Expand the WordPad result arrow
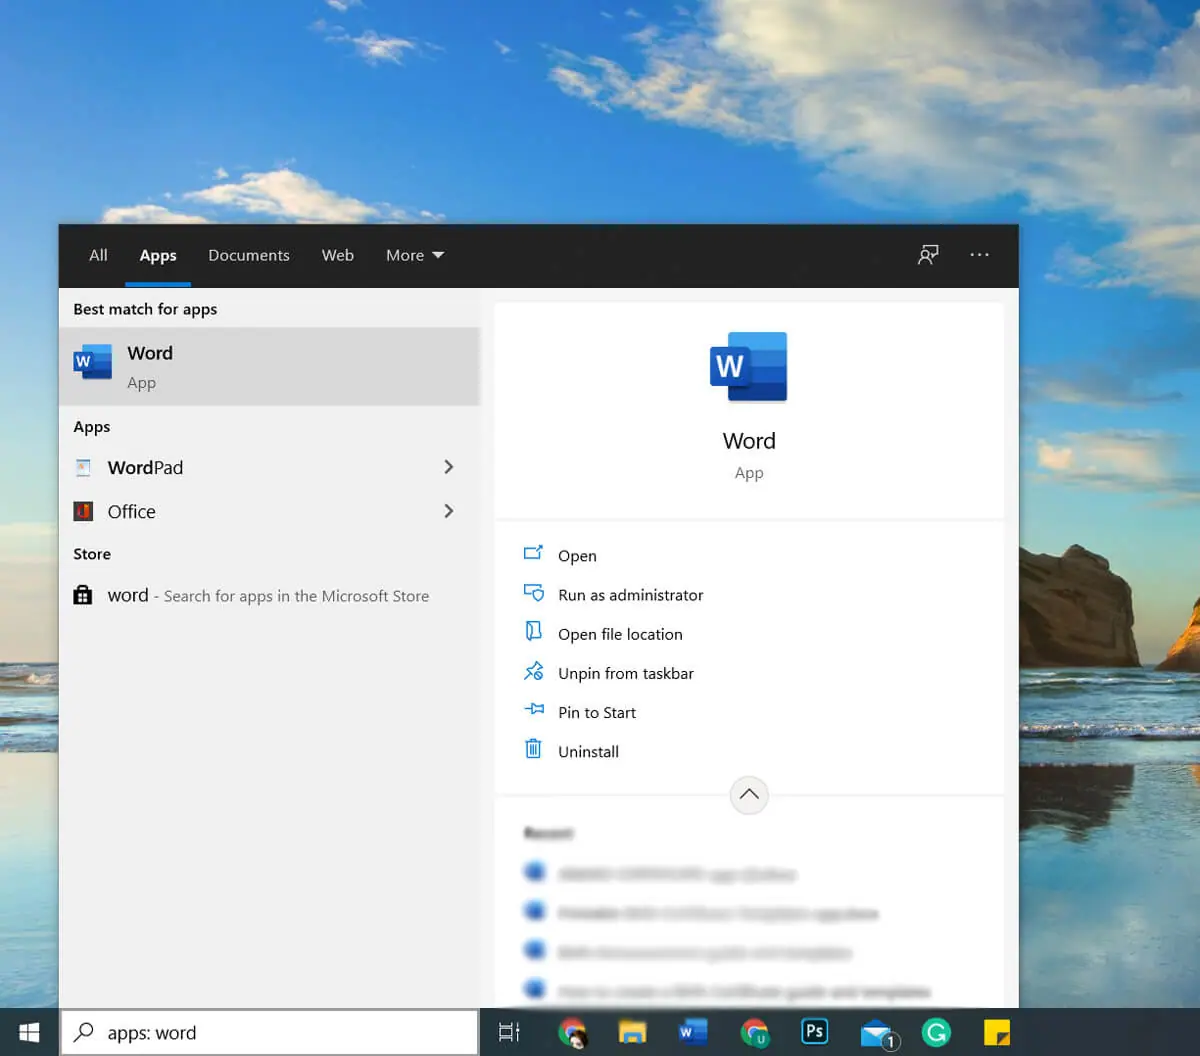Viewport: 1200px width, 1056px height. [449, 467]
